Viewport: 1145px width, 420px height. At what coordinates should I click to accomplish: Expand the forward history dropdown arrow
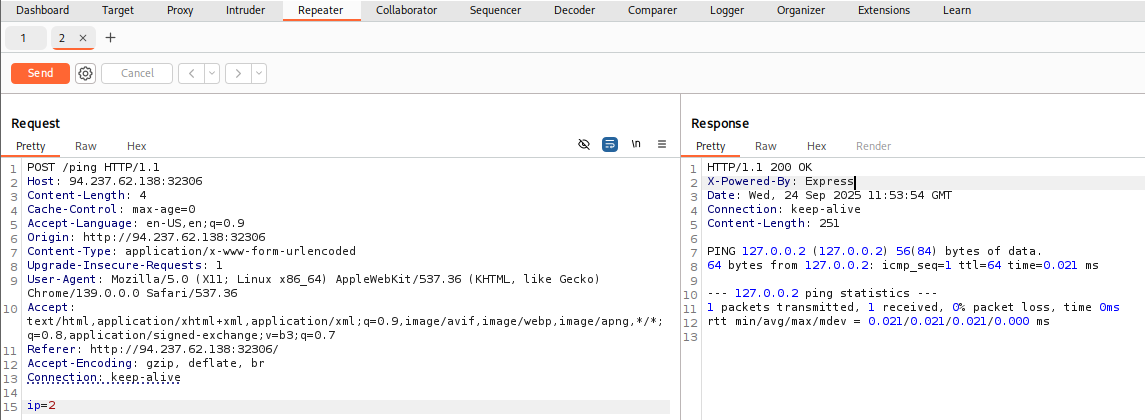click(259, 73)
